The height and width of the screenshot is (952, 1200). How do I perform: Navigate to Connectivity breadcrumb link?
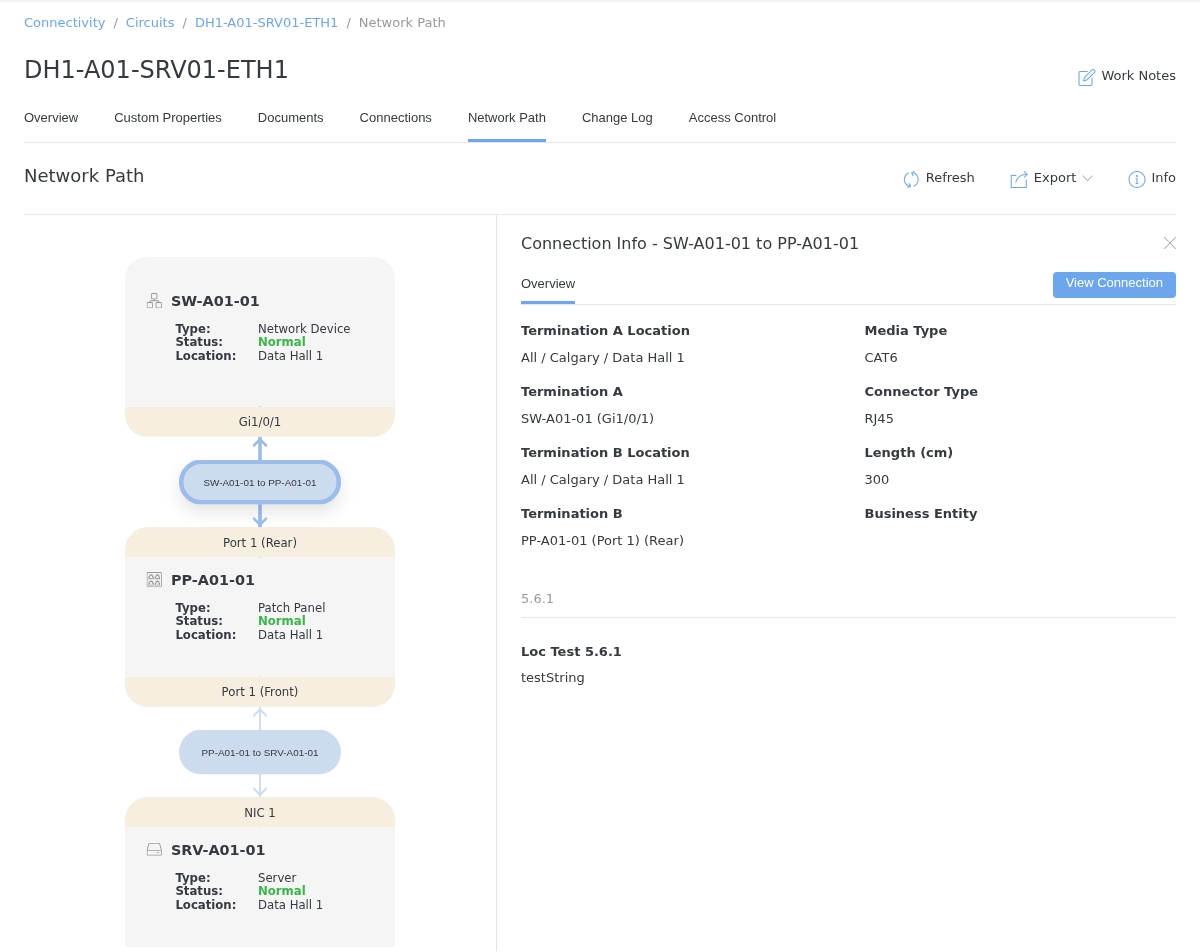65,22
